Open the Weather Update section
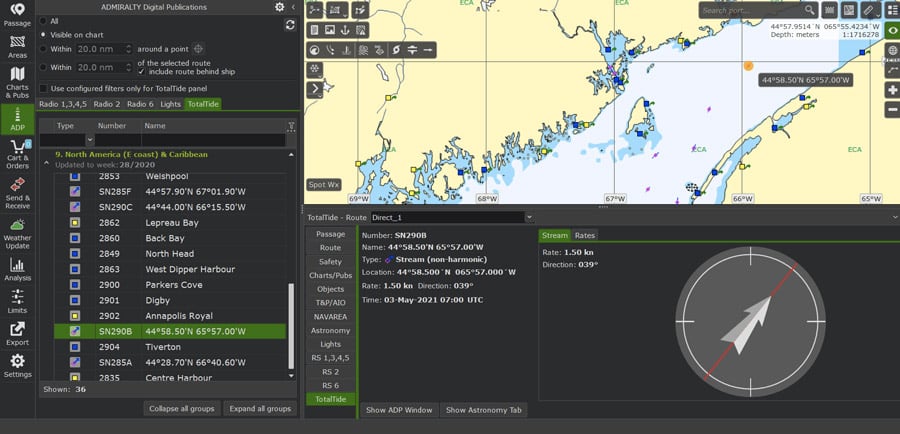900x434 pixels. point(17,233)
